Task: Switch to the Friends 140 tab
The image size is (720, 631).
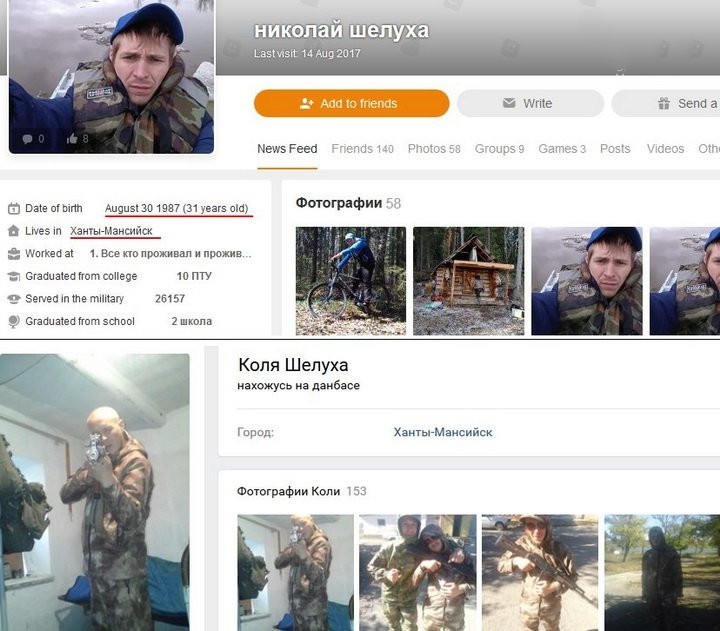Action: tap(362, 149)
